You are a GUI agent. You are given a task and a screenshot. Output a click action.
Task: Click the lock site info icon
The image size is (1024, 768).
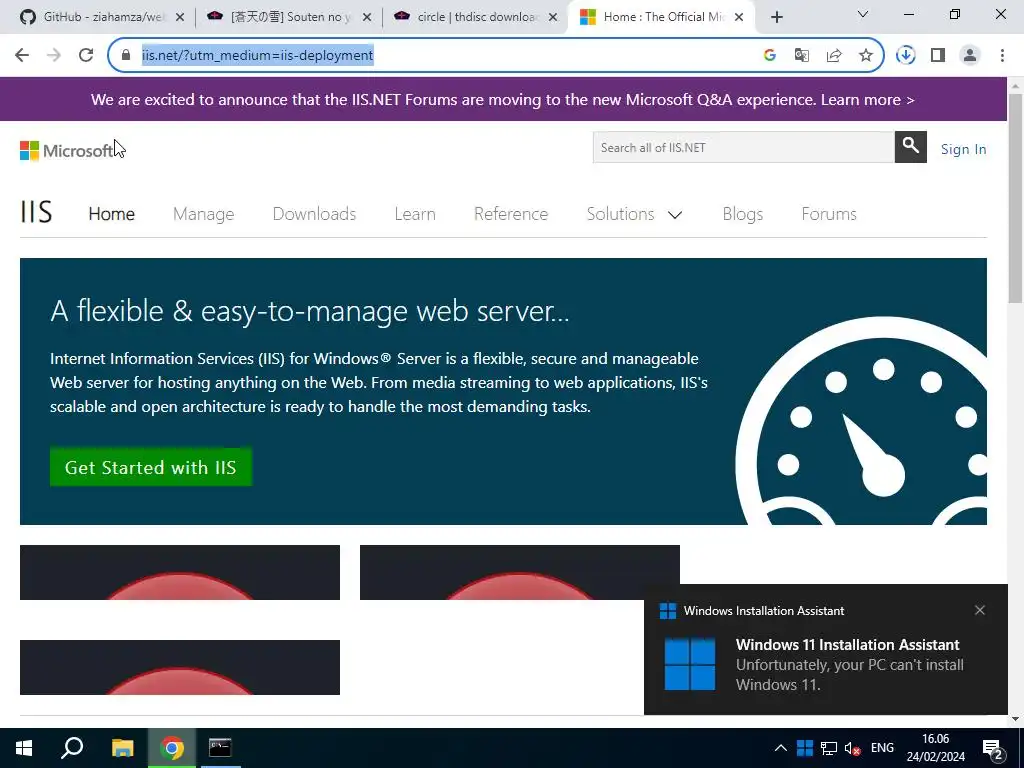click(126, 56)
